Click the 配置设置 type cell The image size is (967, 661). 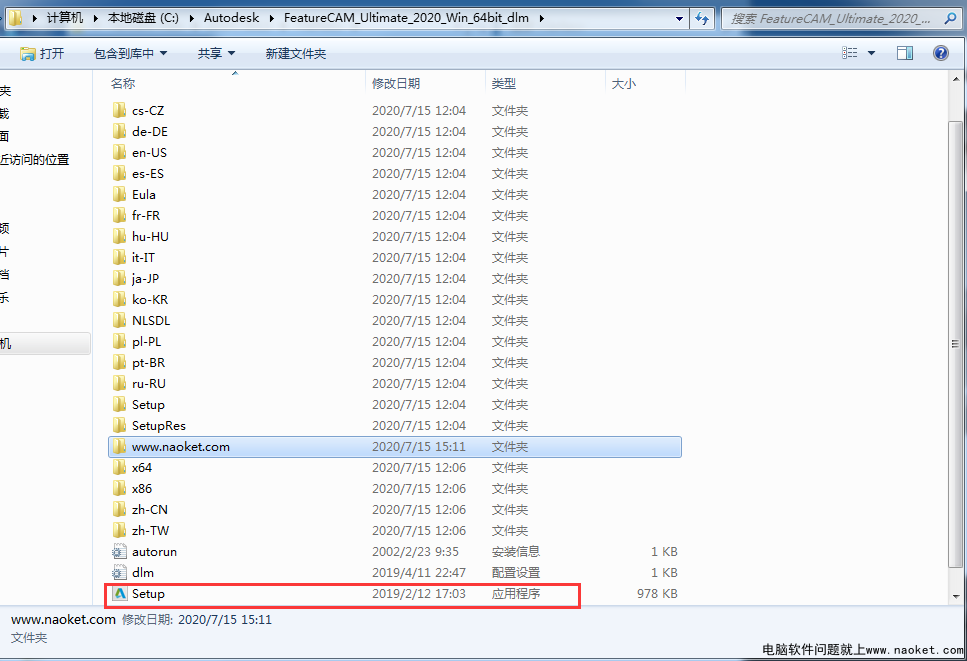coord(516,572)
